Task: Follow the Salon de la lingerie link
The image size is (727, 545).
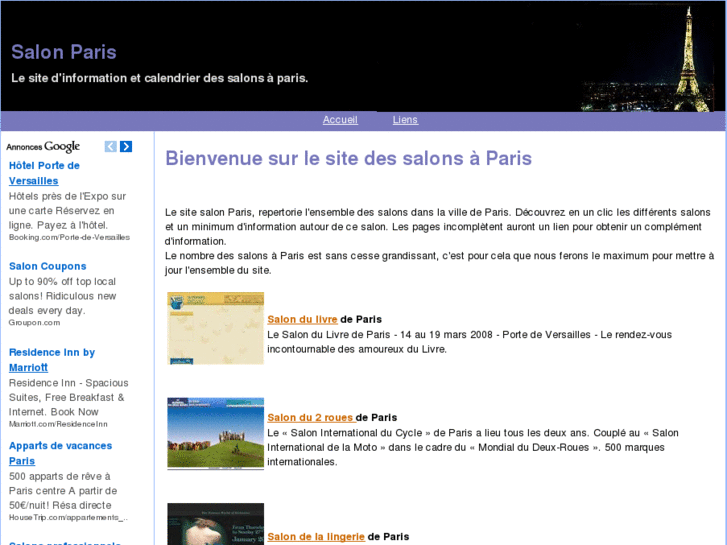Action: click(x=316, y=537)
